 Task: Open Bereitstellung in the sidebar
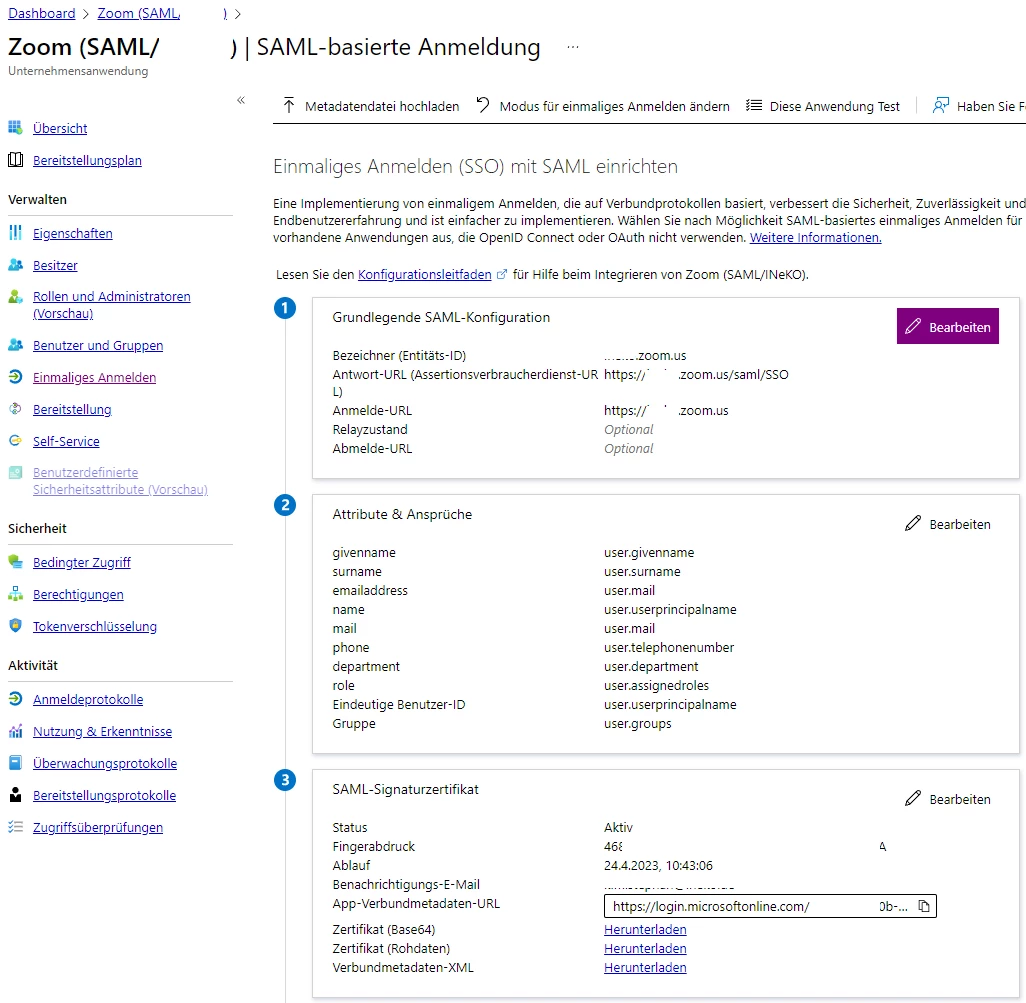(72, 410)
